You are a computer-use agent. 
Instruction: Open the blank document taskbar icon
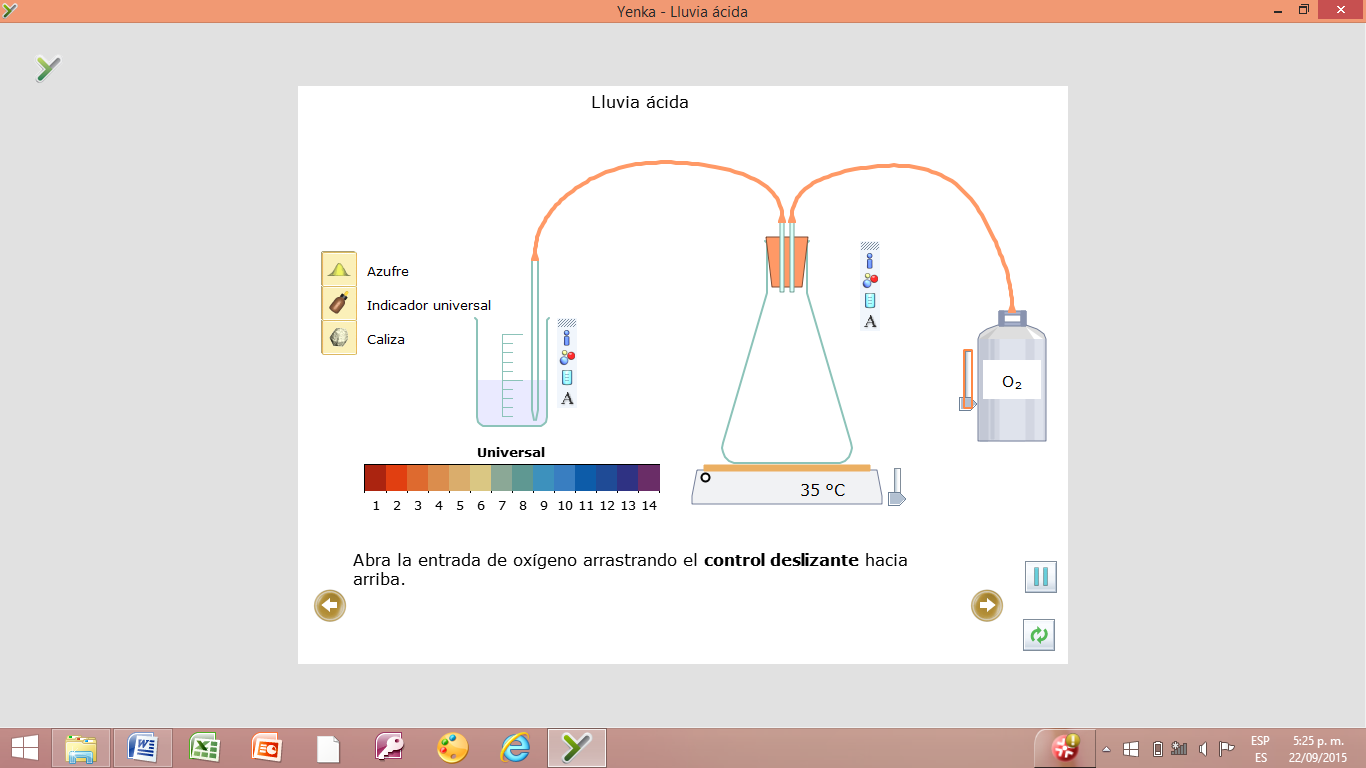click(328, 747)
